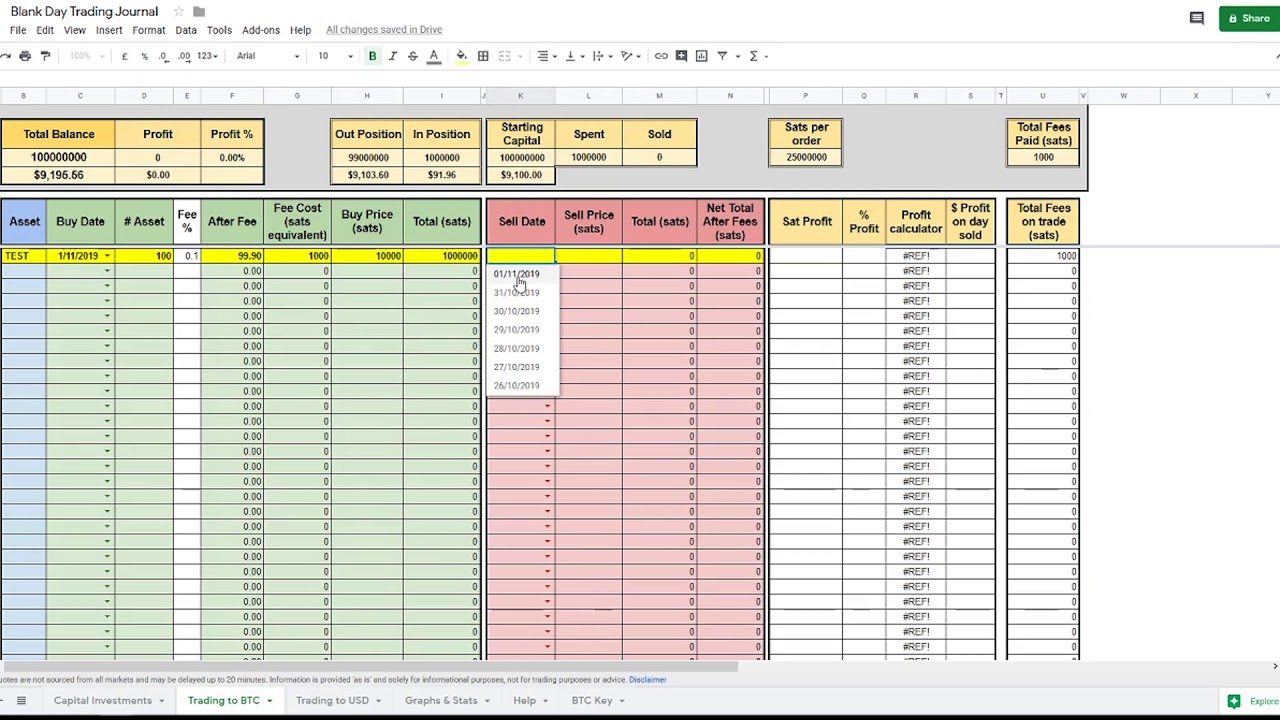Select column K header

520,96
